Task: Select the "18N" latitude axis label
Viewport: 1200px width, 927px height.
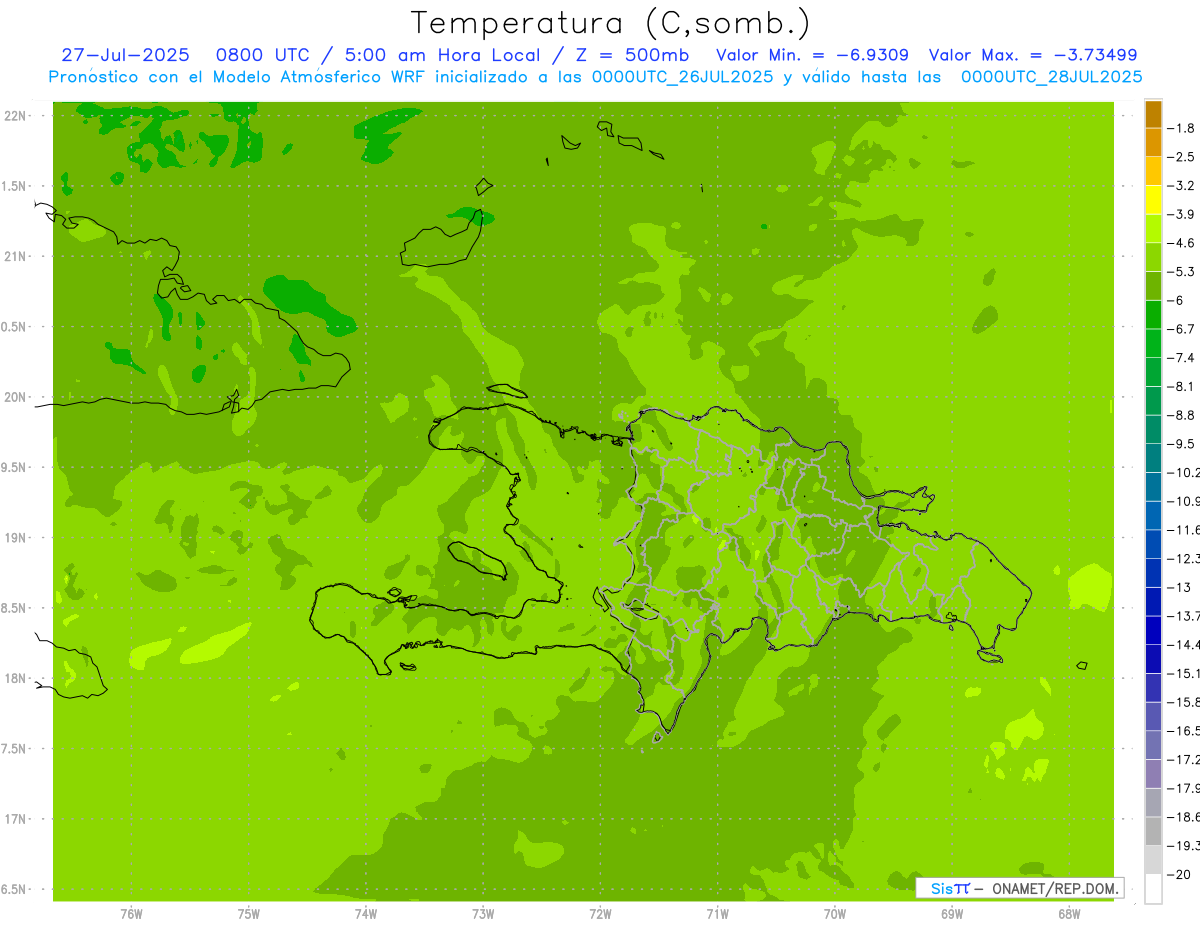Action: (x=14, y=678)
